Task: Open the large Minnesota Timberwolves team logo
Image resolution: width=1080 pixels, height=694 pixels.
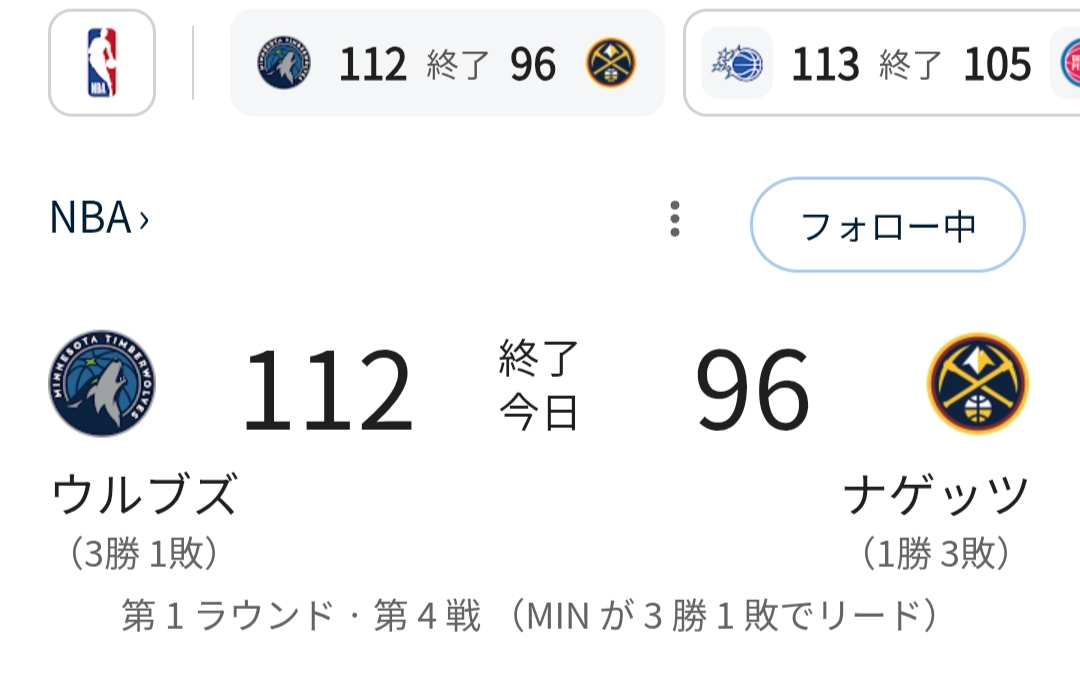Action: pos(101,383)
